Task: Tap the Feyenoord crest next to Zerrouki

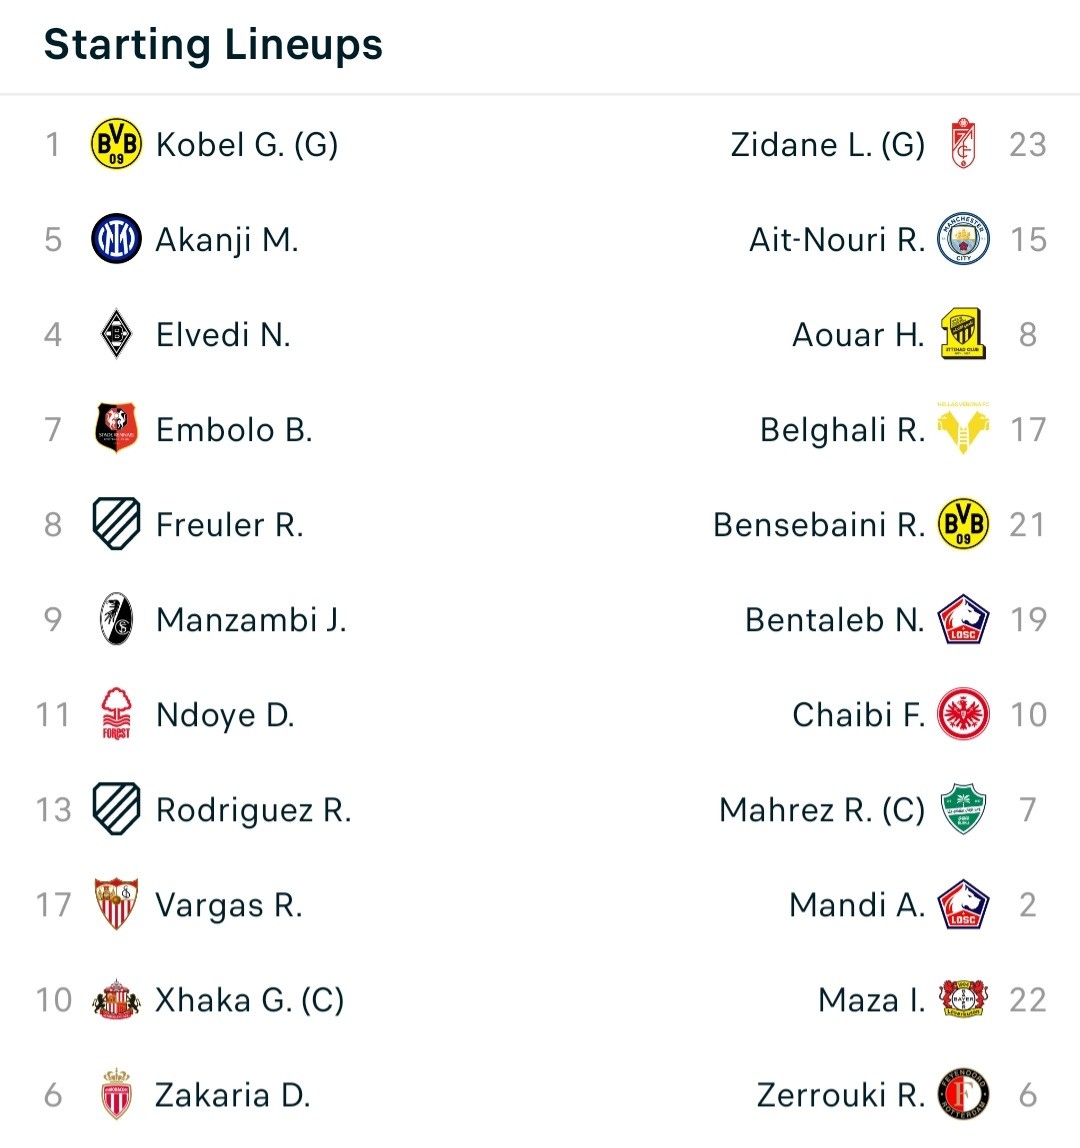Action: pyautogui.click(x=964, y=1095)
